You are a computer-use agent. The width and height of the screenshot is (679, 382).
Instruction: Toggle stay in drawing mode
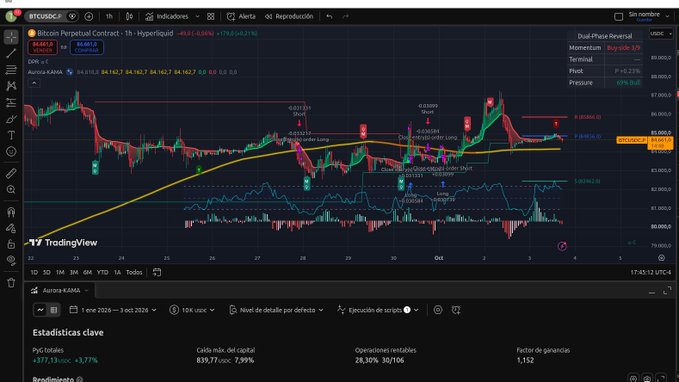click(x=11, y=228)
